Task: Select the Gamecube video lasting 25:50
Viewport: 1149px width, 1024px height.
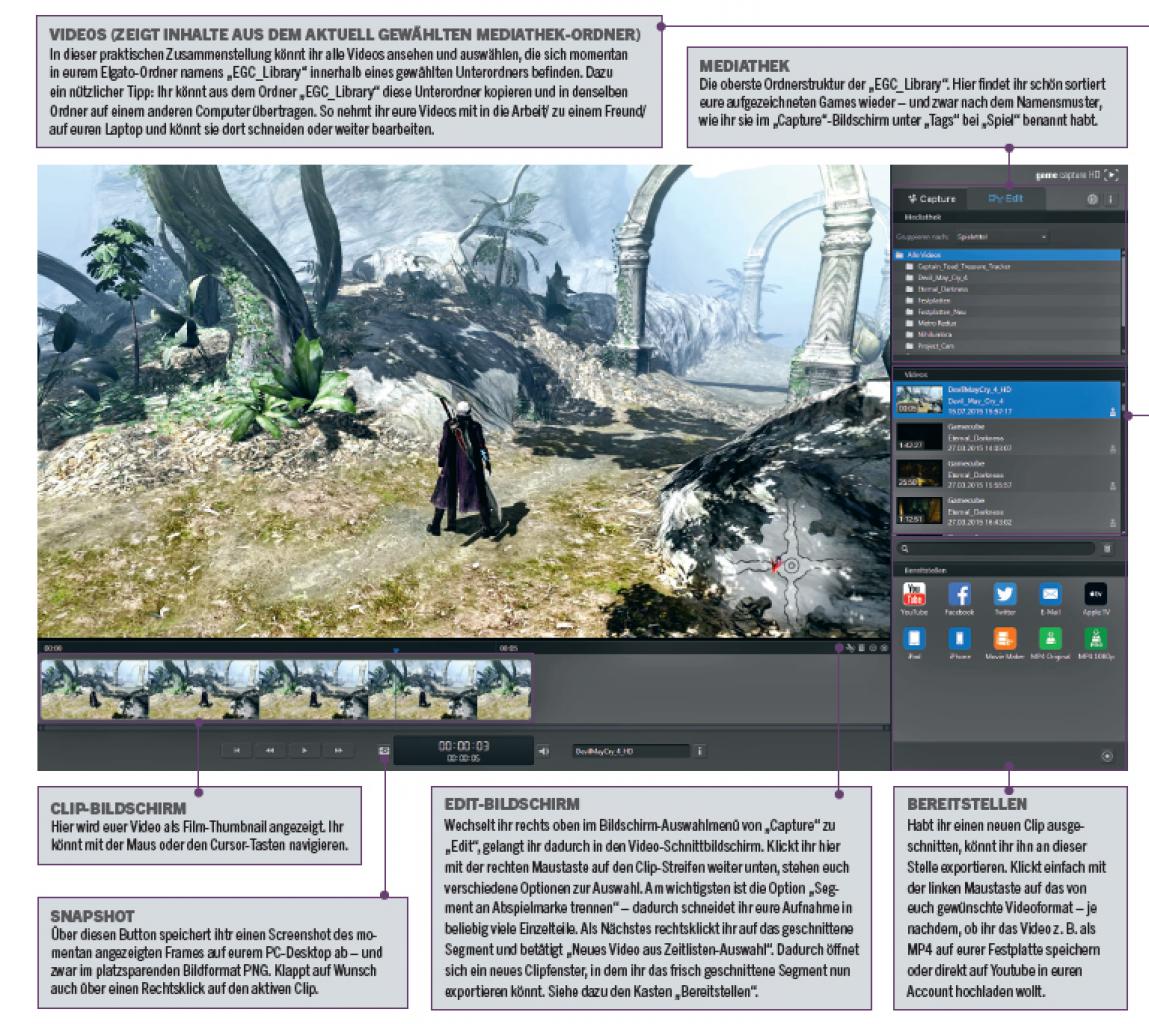Action: pos(1007,474)
